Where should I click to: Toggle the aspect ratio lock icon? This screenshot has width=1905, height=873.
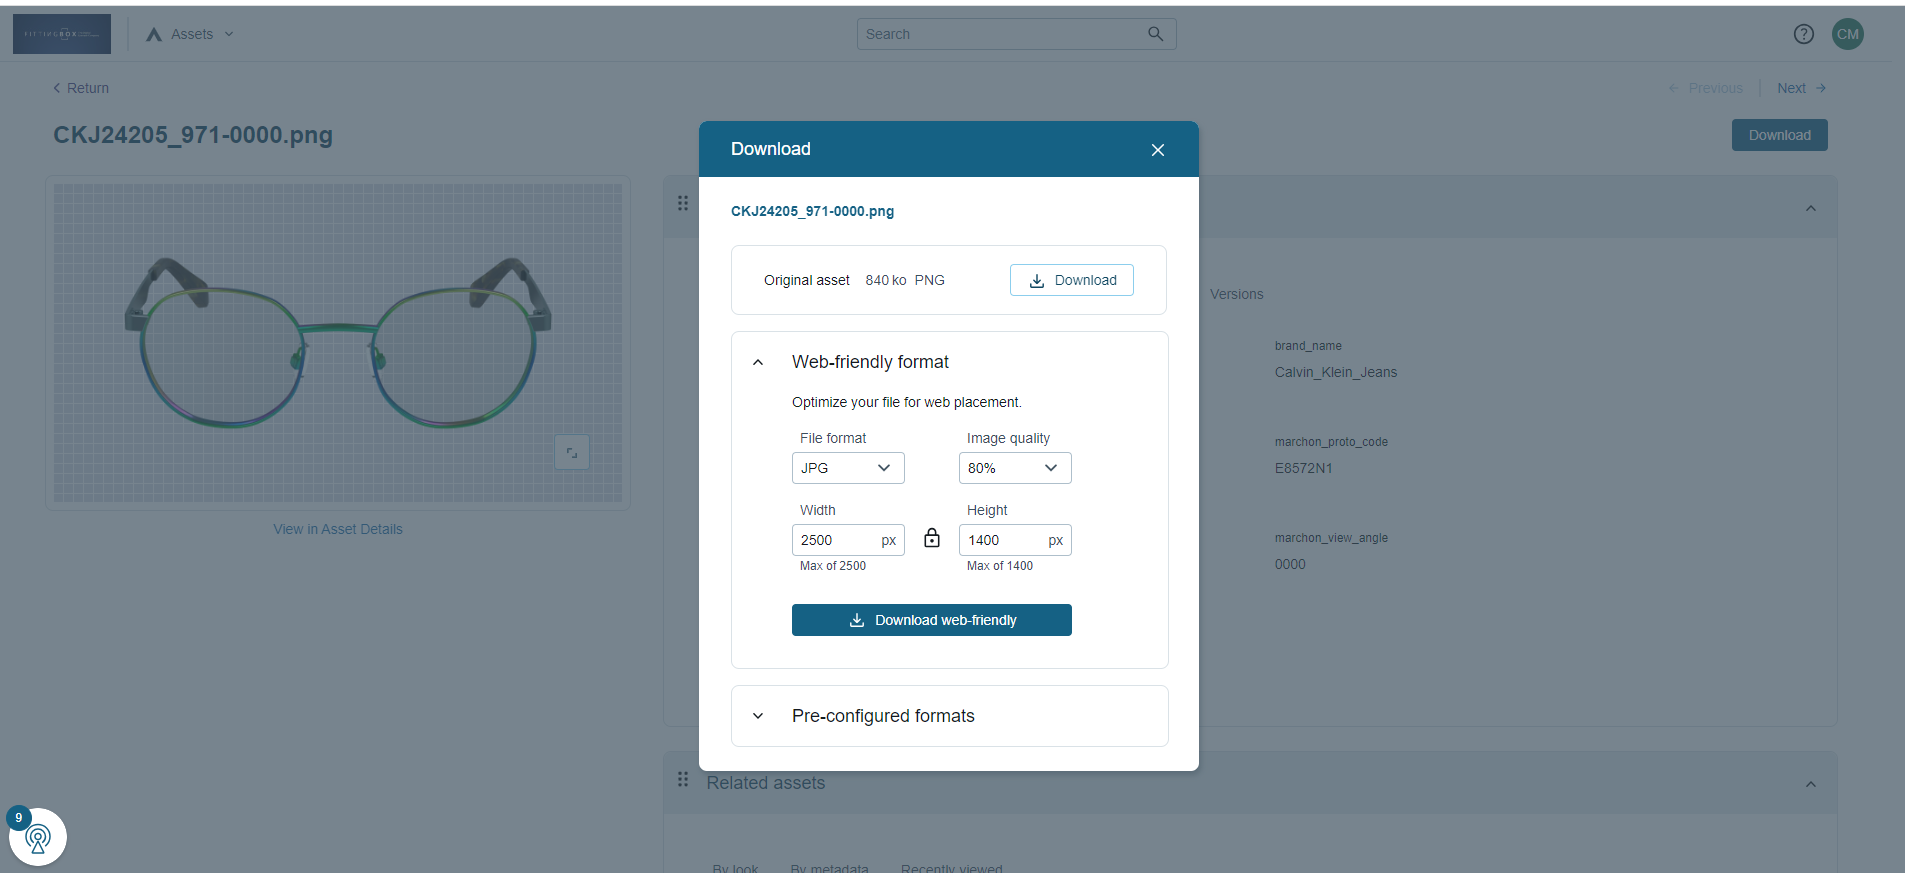pos(932,539)
